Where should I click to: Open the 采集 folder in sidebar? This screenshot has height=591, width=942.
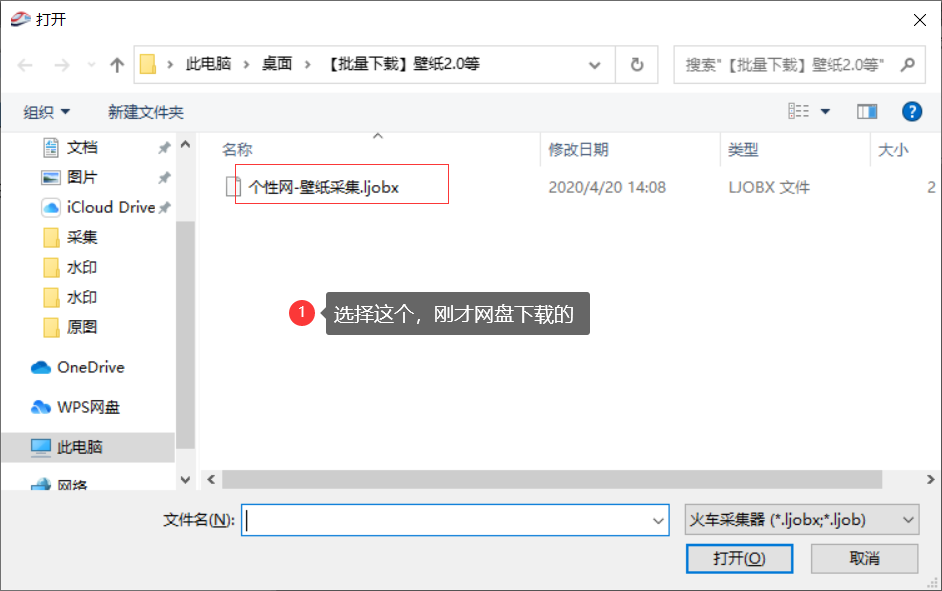(x=82, y=237)
